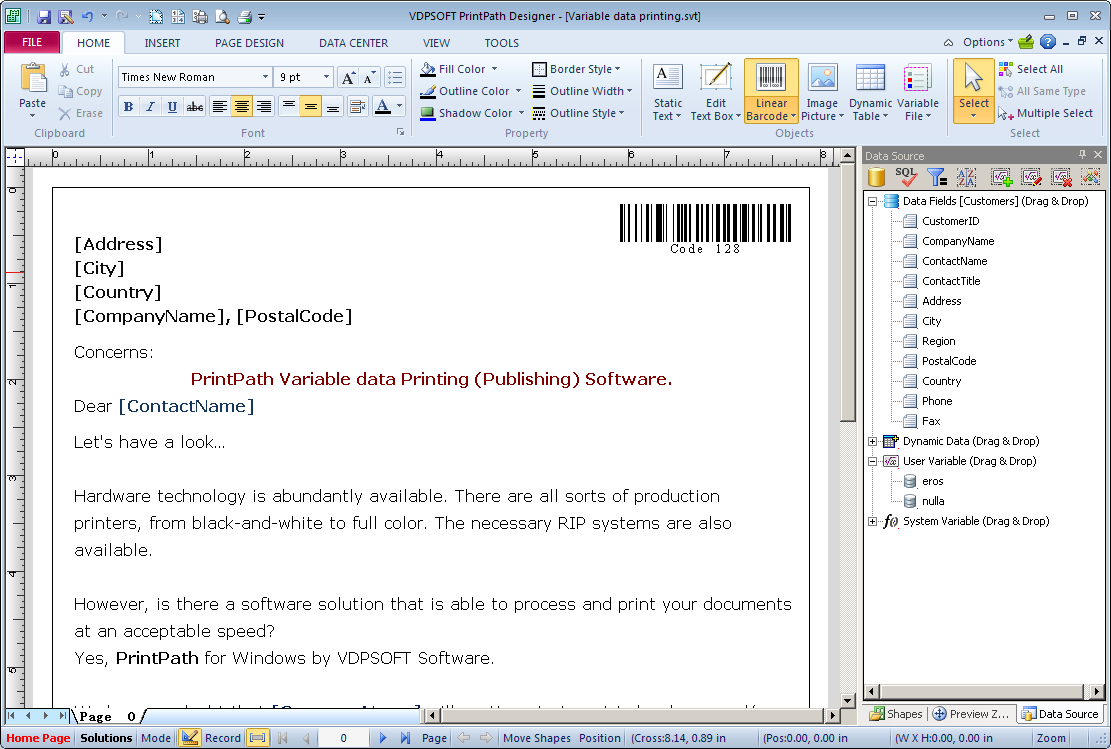The image size is (1111, 749).
Task: Click the Save icon in quick access toolbar
Action: click(44, 16)
